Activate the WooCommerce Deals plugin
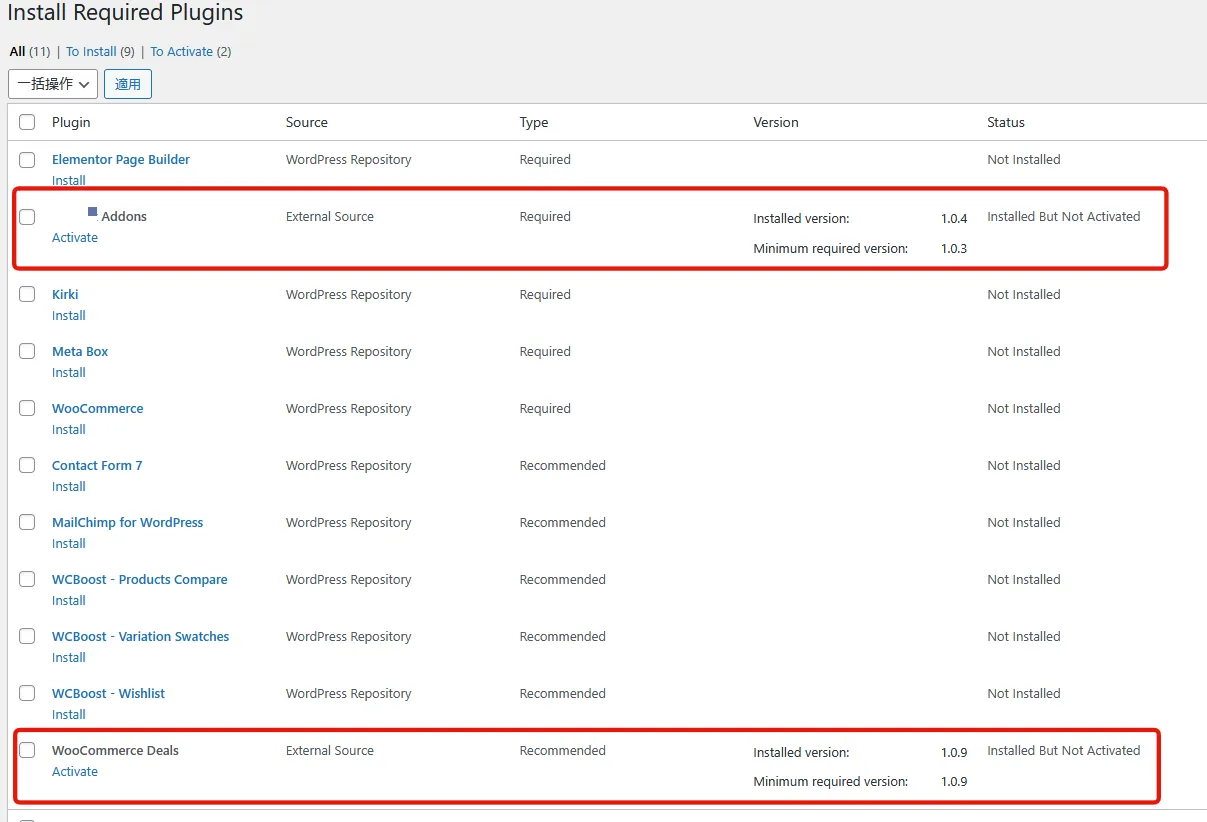1207x822 pixels. [x=75, y=772]
